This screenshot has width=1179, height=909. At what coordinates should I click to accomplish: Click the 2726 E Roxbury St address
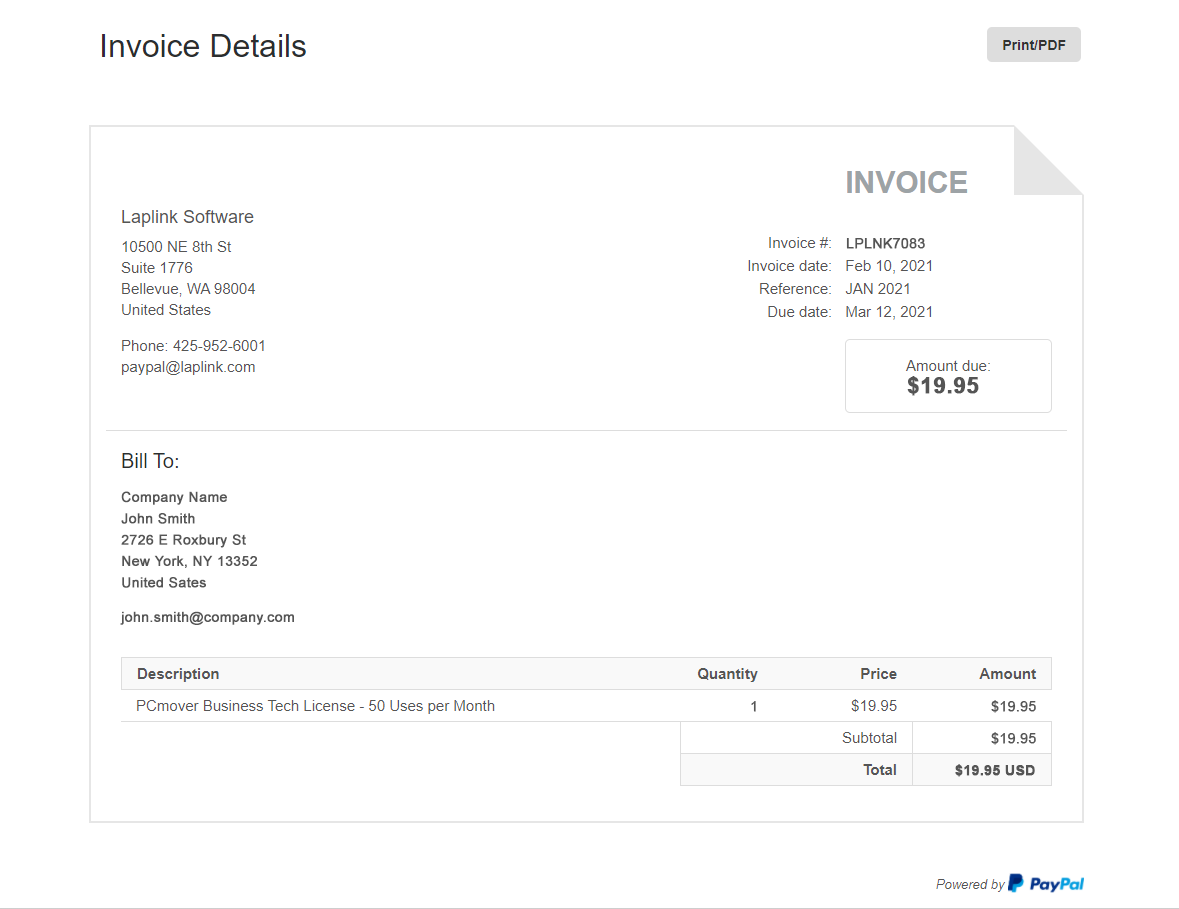point(183,540)
